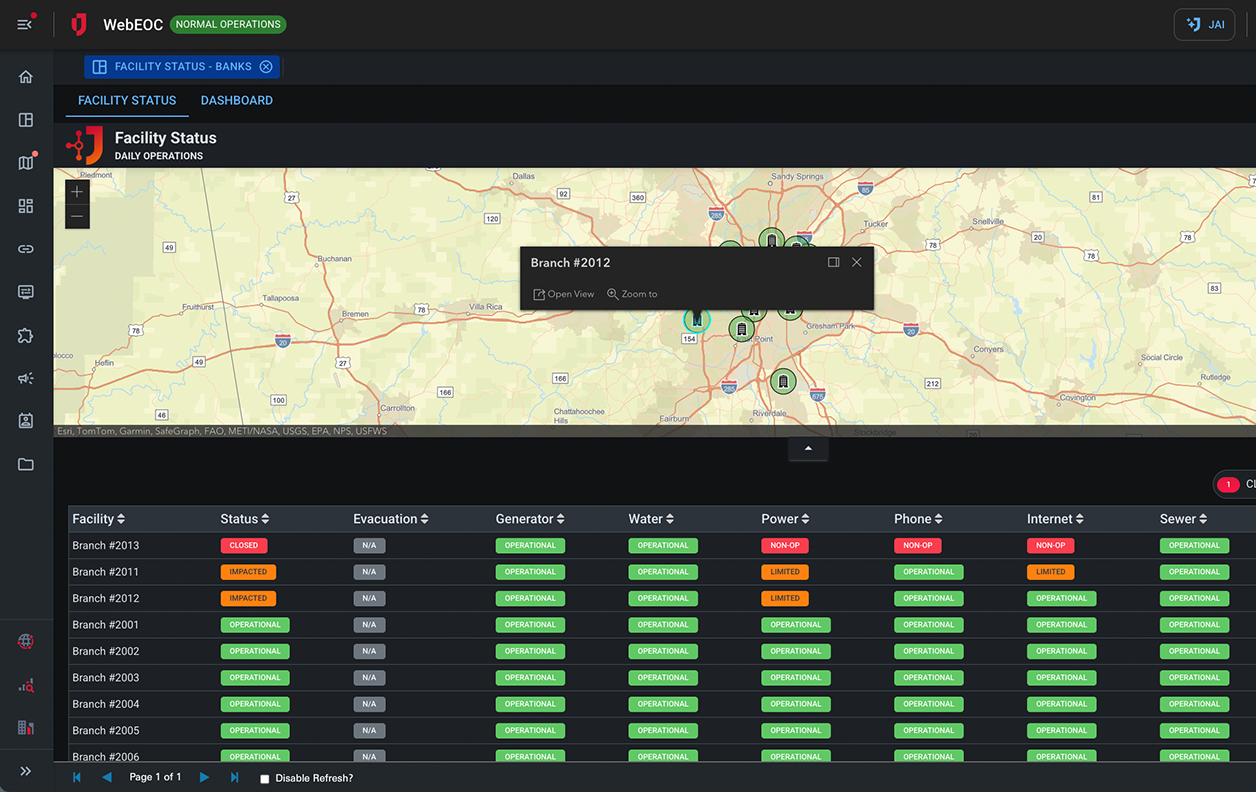Sort table by Power column
1256x792 pixels.
pos(785,519)
